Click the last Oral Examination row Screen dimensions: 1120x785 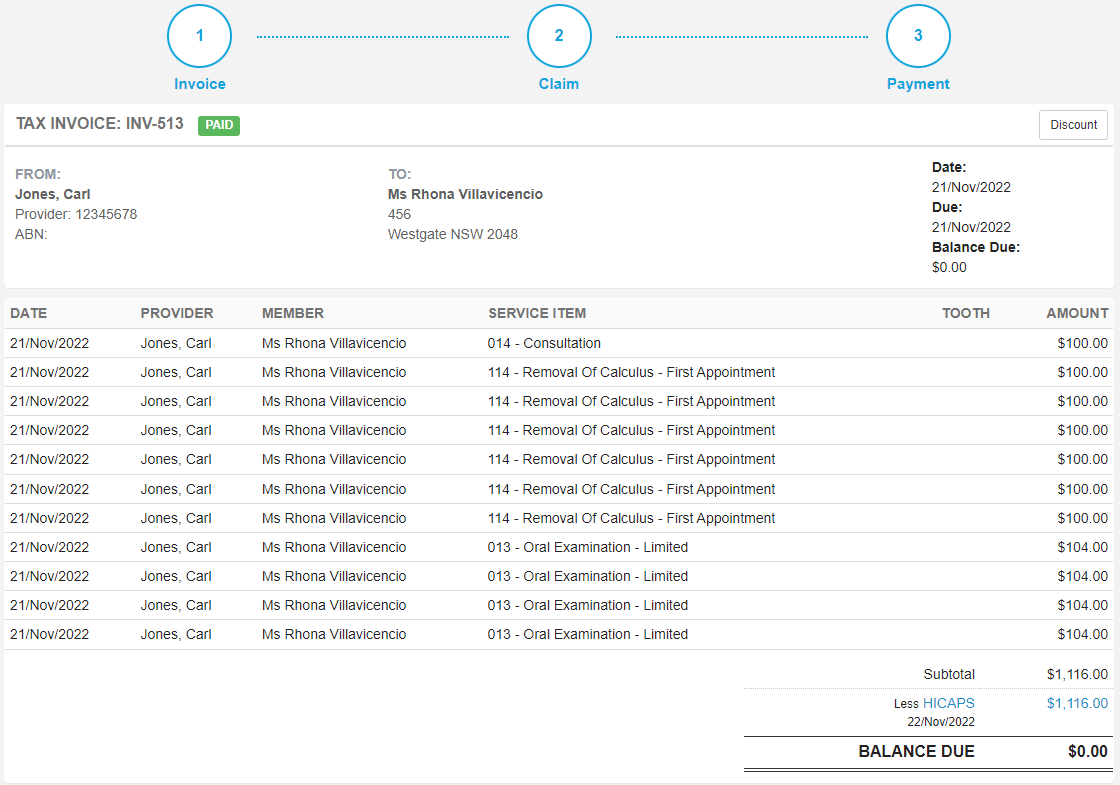[584, 634]
